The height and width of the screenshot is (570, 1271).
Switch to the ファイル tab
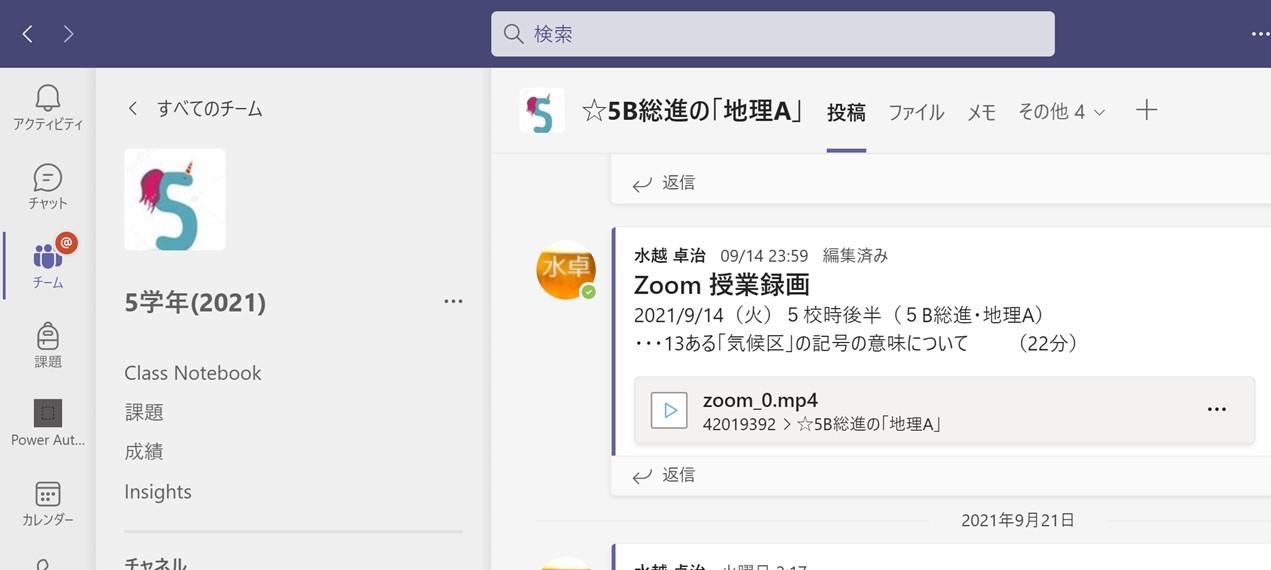(x=916, y=113)
